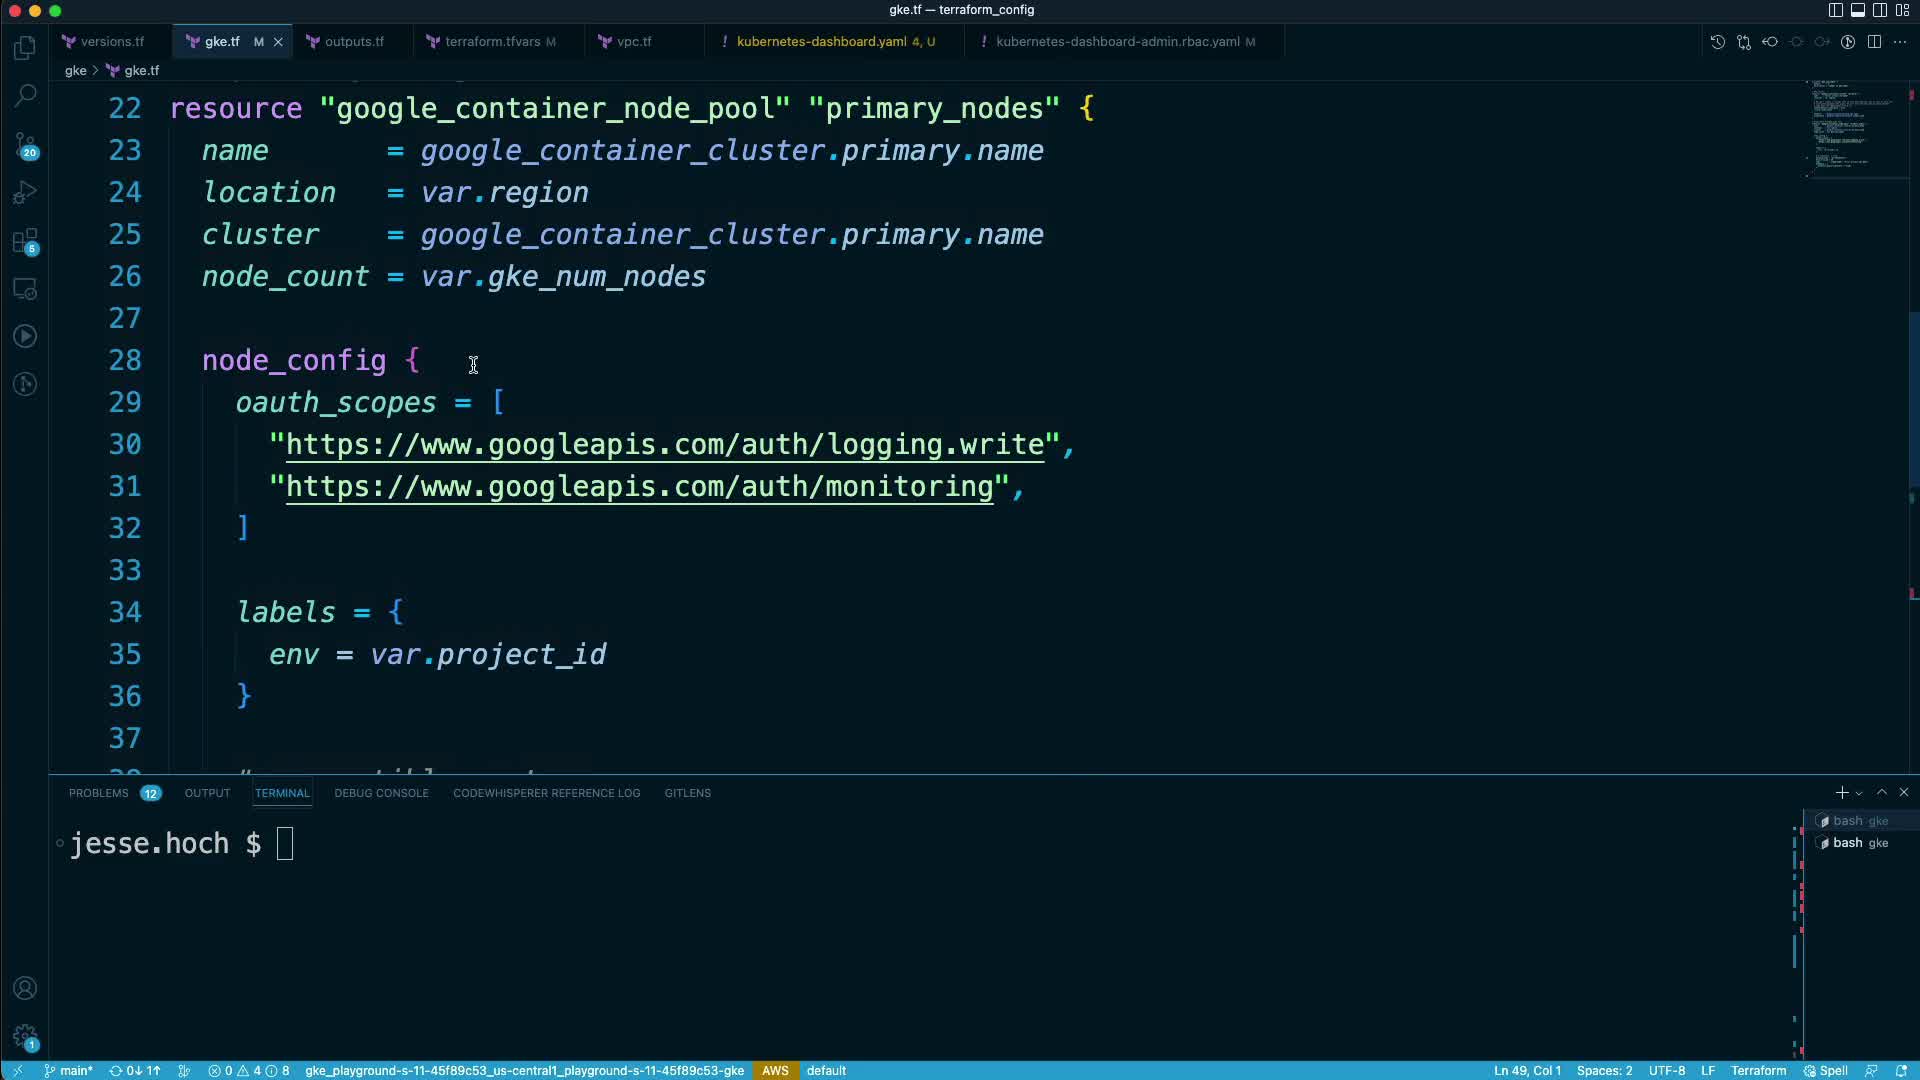1920x1080 pixels.
Task: Switch to the vpc.tf tab
Action: [x=633, y=42]
